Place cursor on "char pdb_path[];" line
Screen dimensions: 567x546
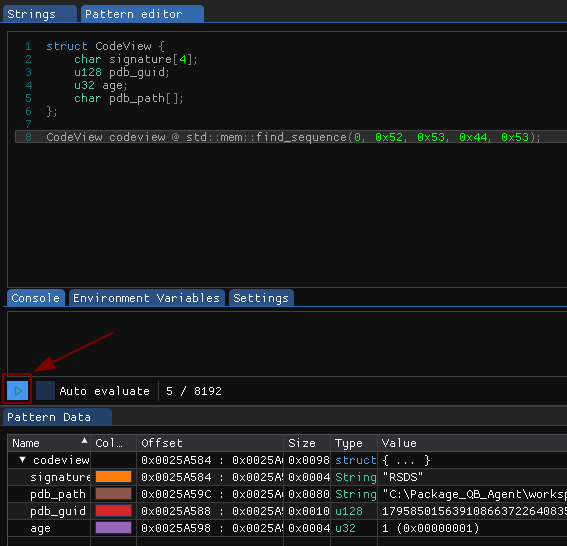pos(129,98)
